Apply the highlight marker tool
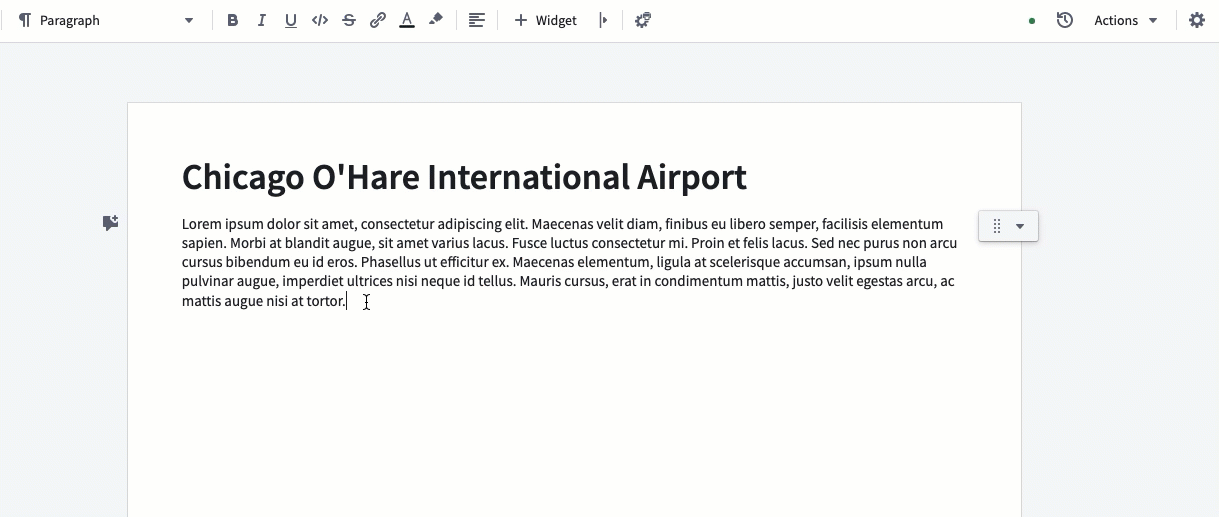The image size is (1219, 517). 436,20
